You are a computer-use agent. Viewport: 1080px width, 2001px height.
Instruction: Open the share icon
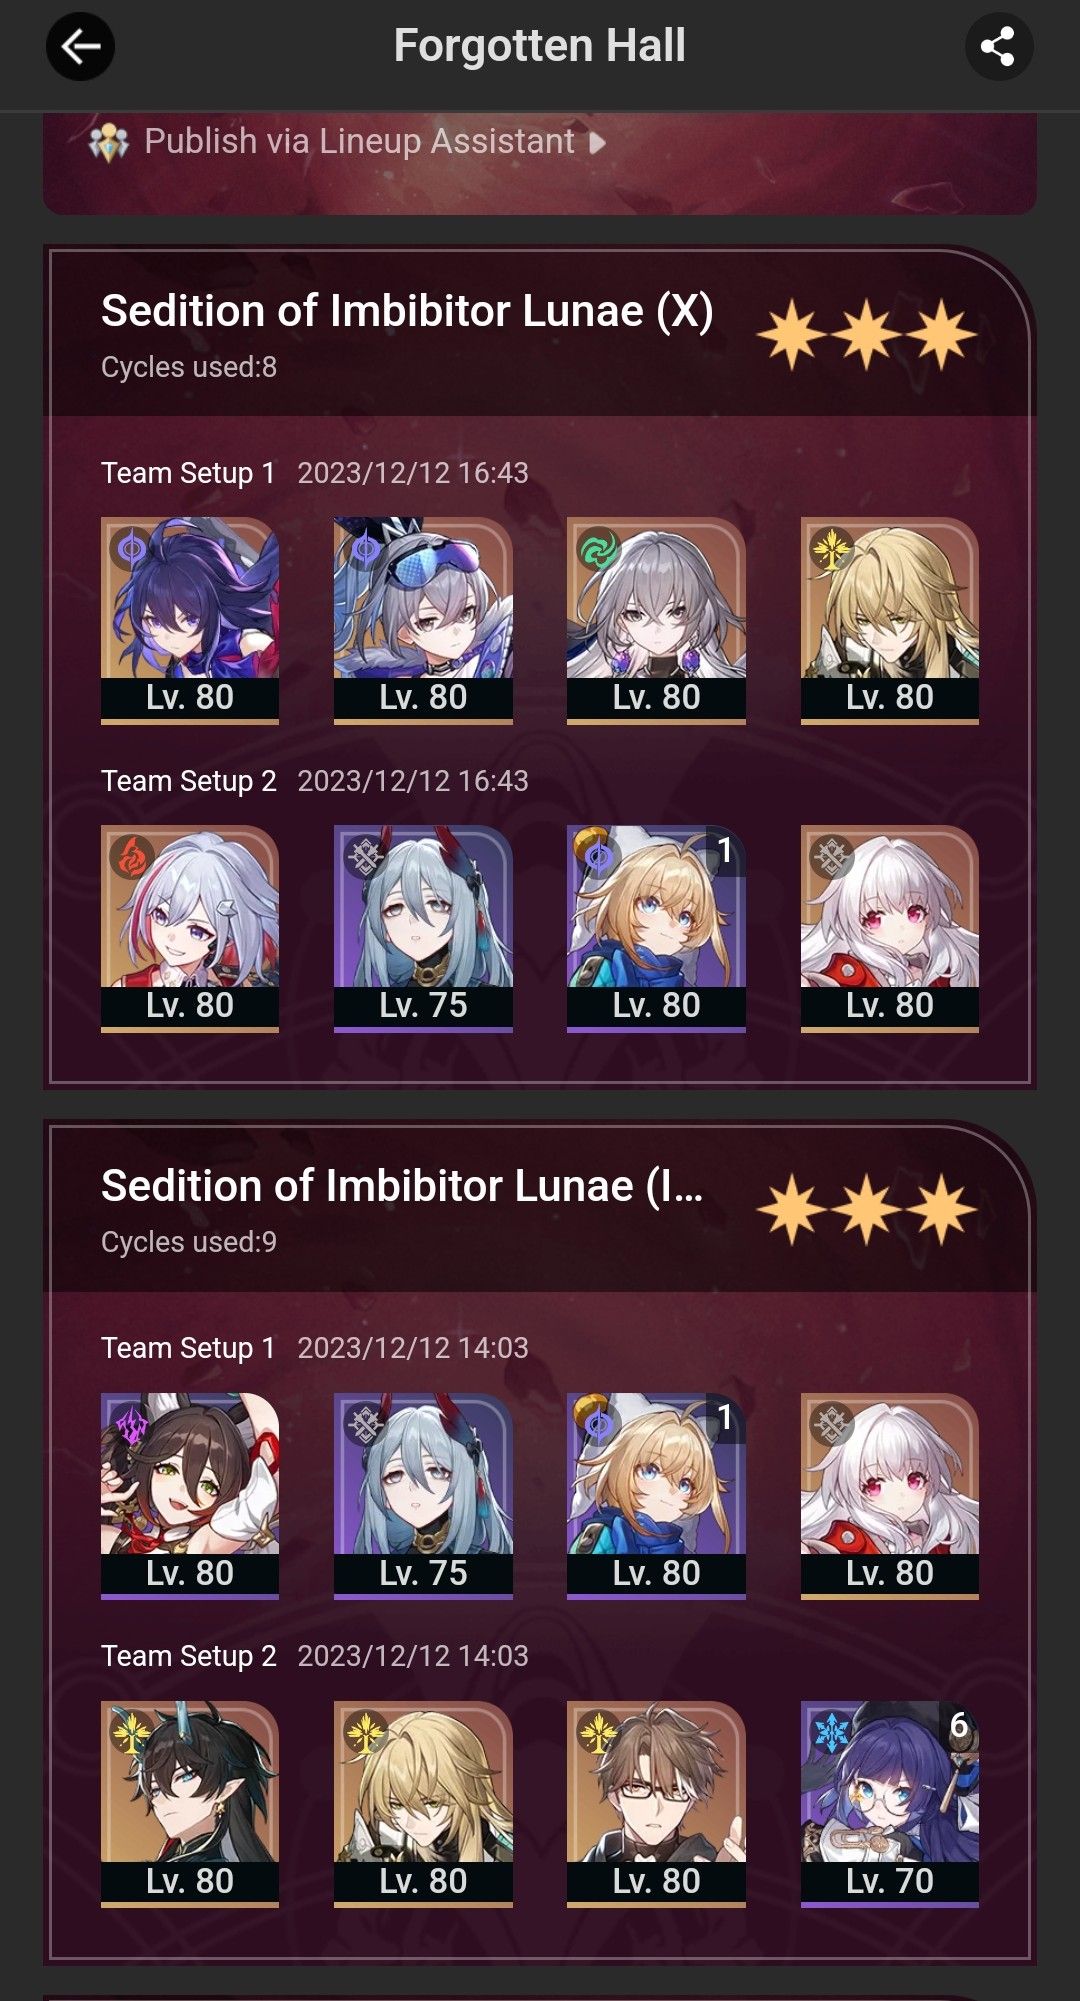pos(998,46)
